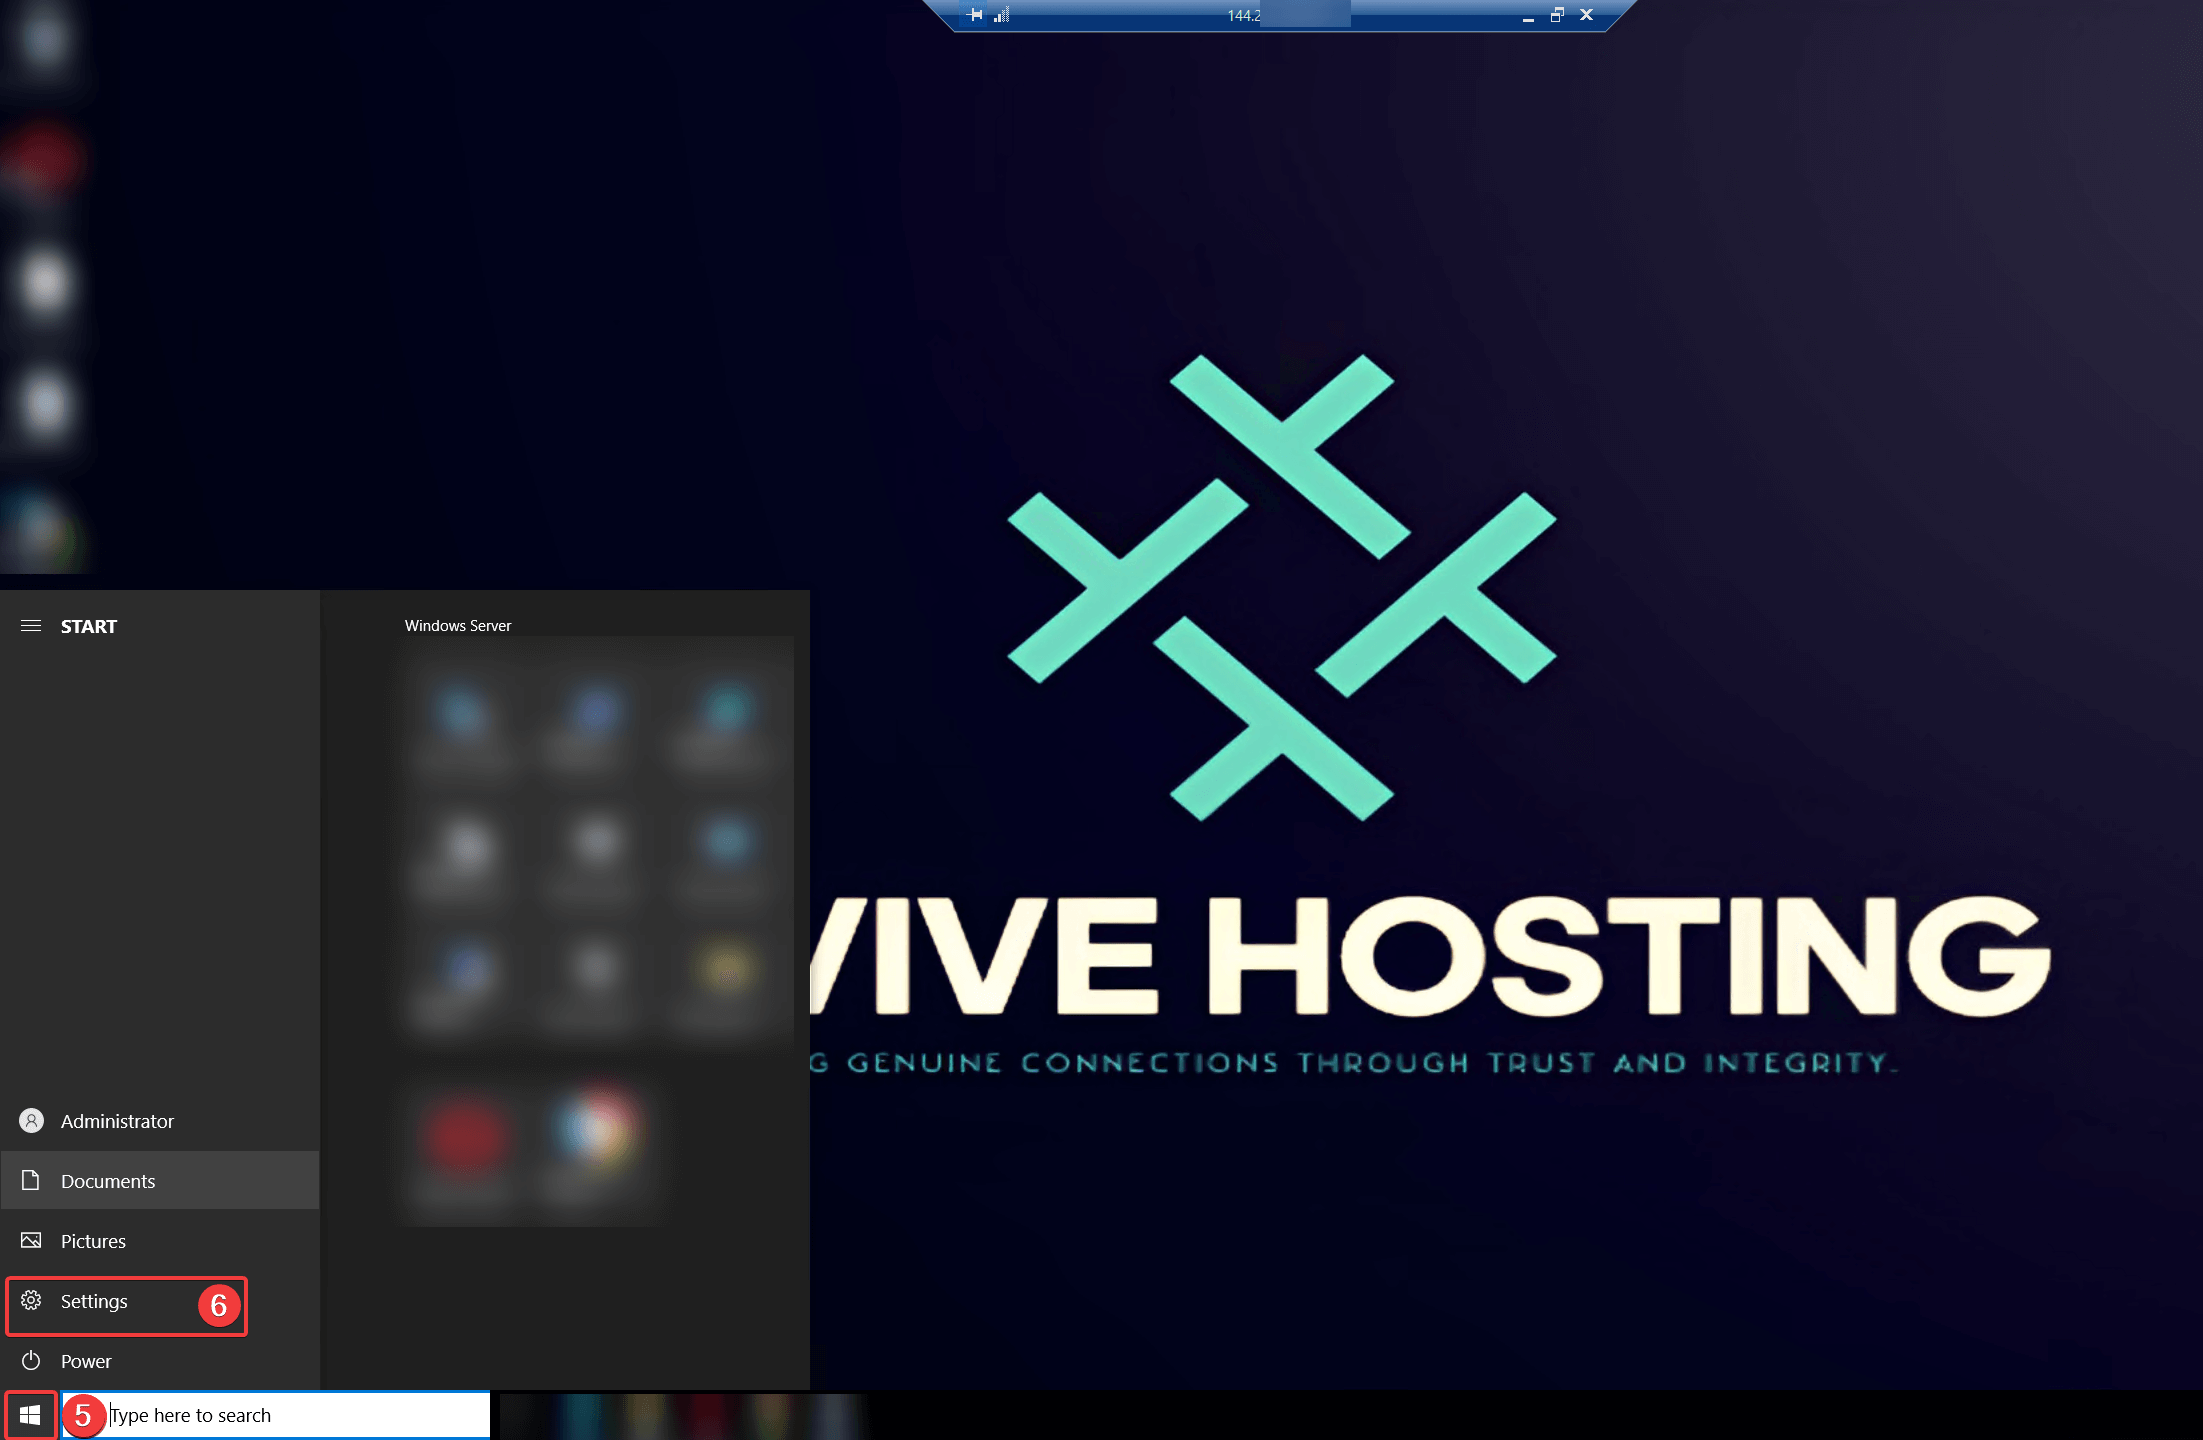Click the Windows Server group header
Screen dimensions: 2203x1440
pos(458,626)
